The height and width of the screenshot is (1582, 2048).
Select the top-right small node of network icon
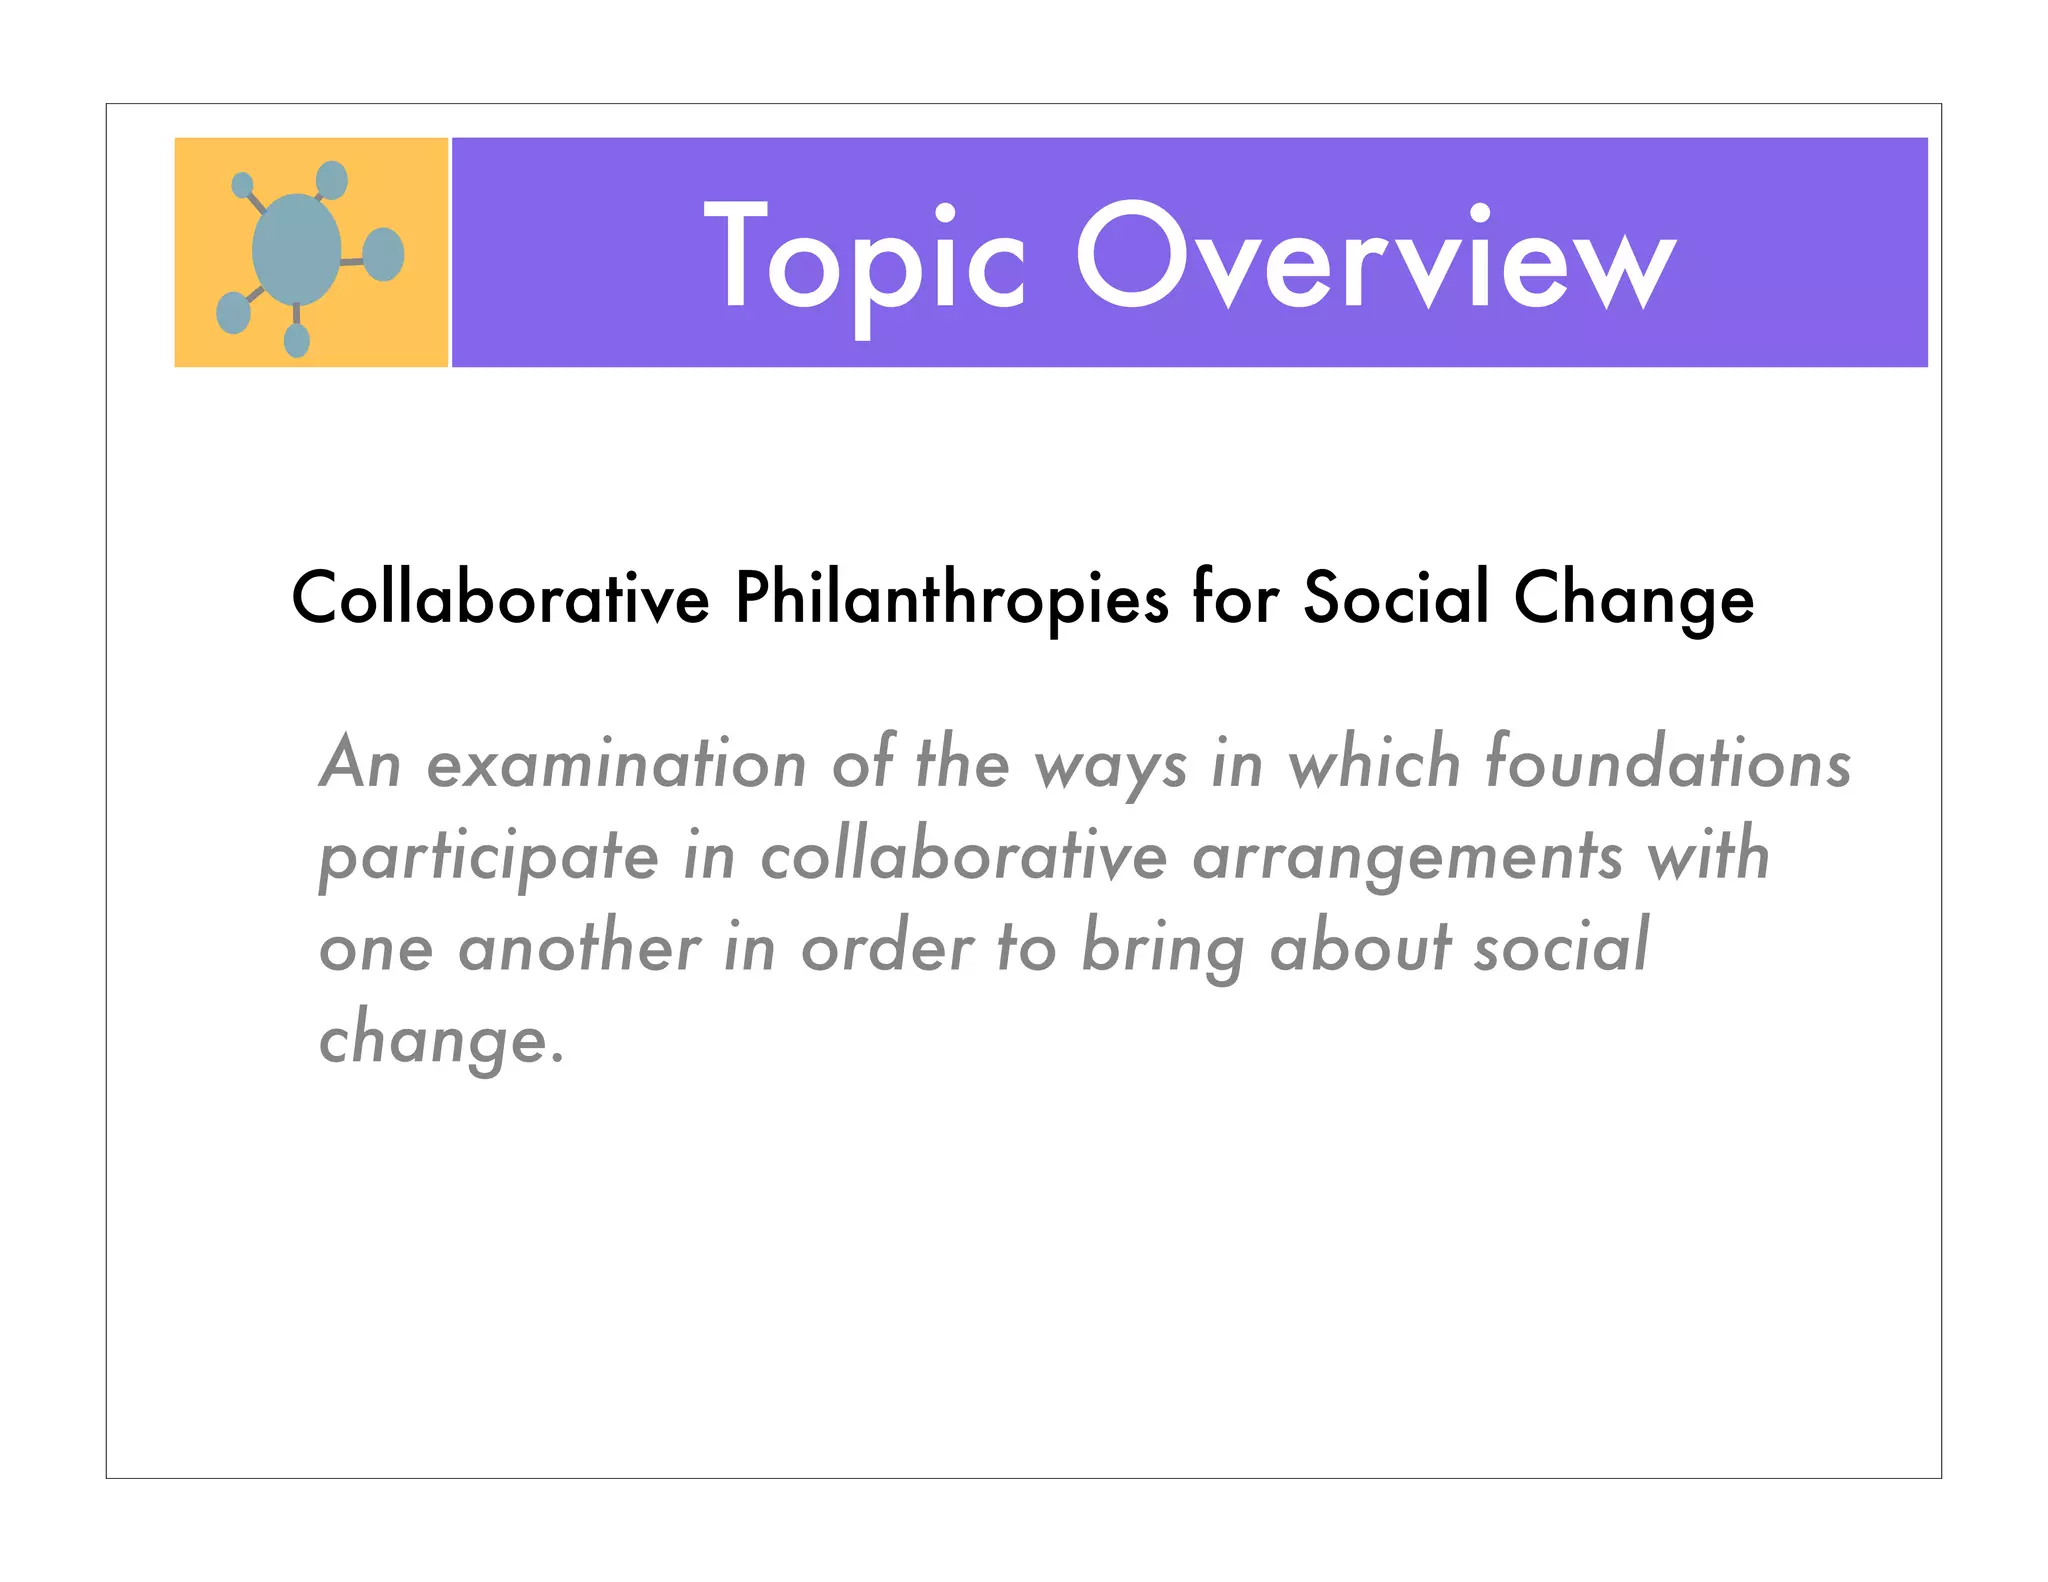click(332, 181)
